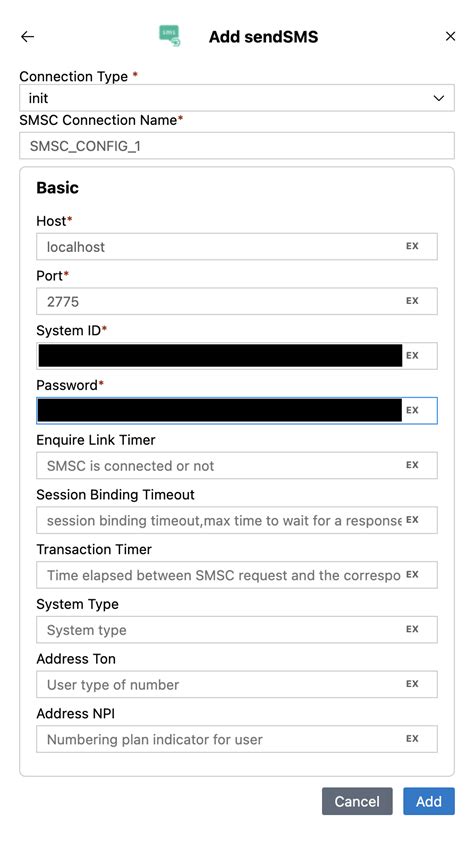Screen dimensions: 474x848
Task: Click the green sendSMS icon
Action: click(170, 36)
